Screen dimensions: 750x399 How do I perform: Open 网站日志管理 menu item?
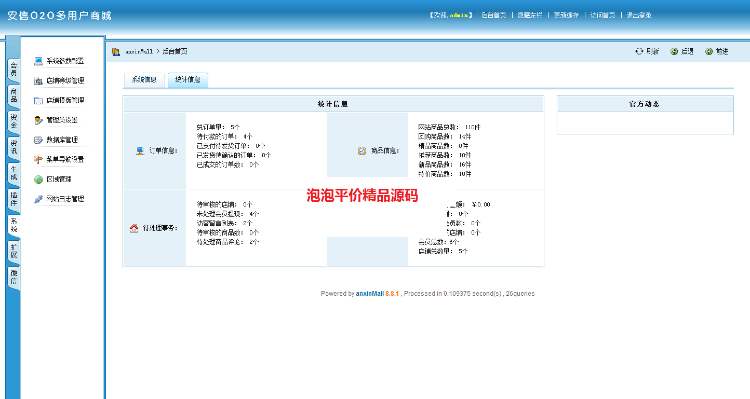click(65, 199)
